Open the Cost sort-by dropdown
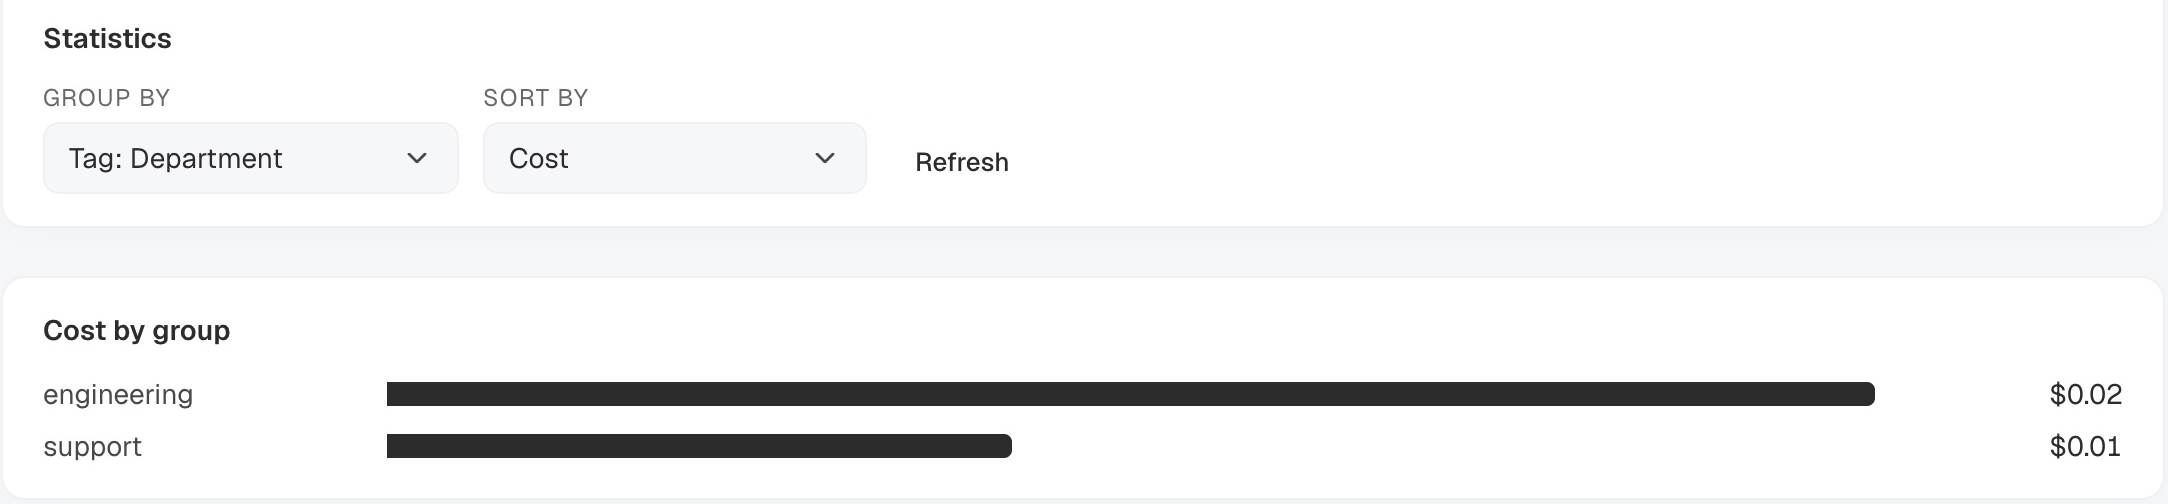This screenshot has height=504, width=2168. click(674, 158)
